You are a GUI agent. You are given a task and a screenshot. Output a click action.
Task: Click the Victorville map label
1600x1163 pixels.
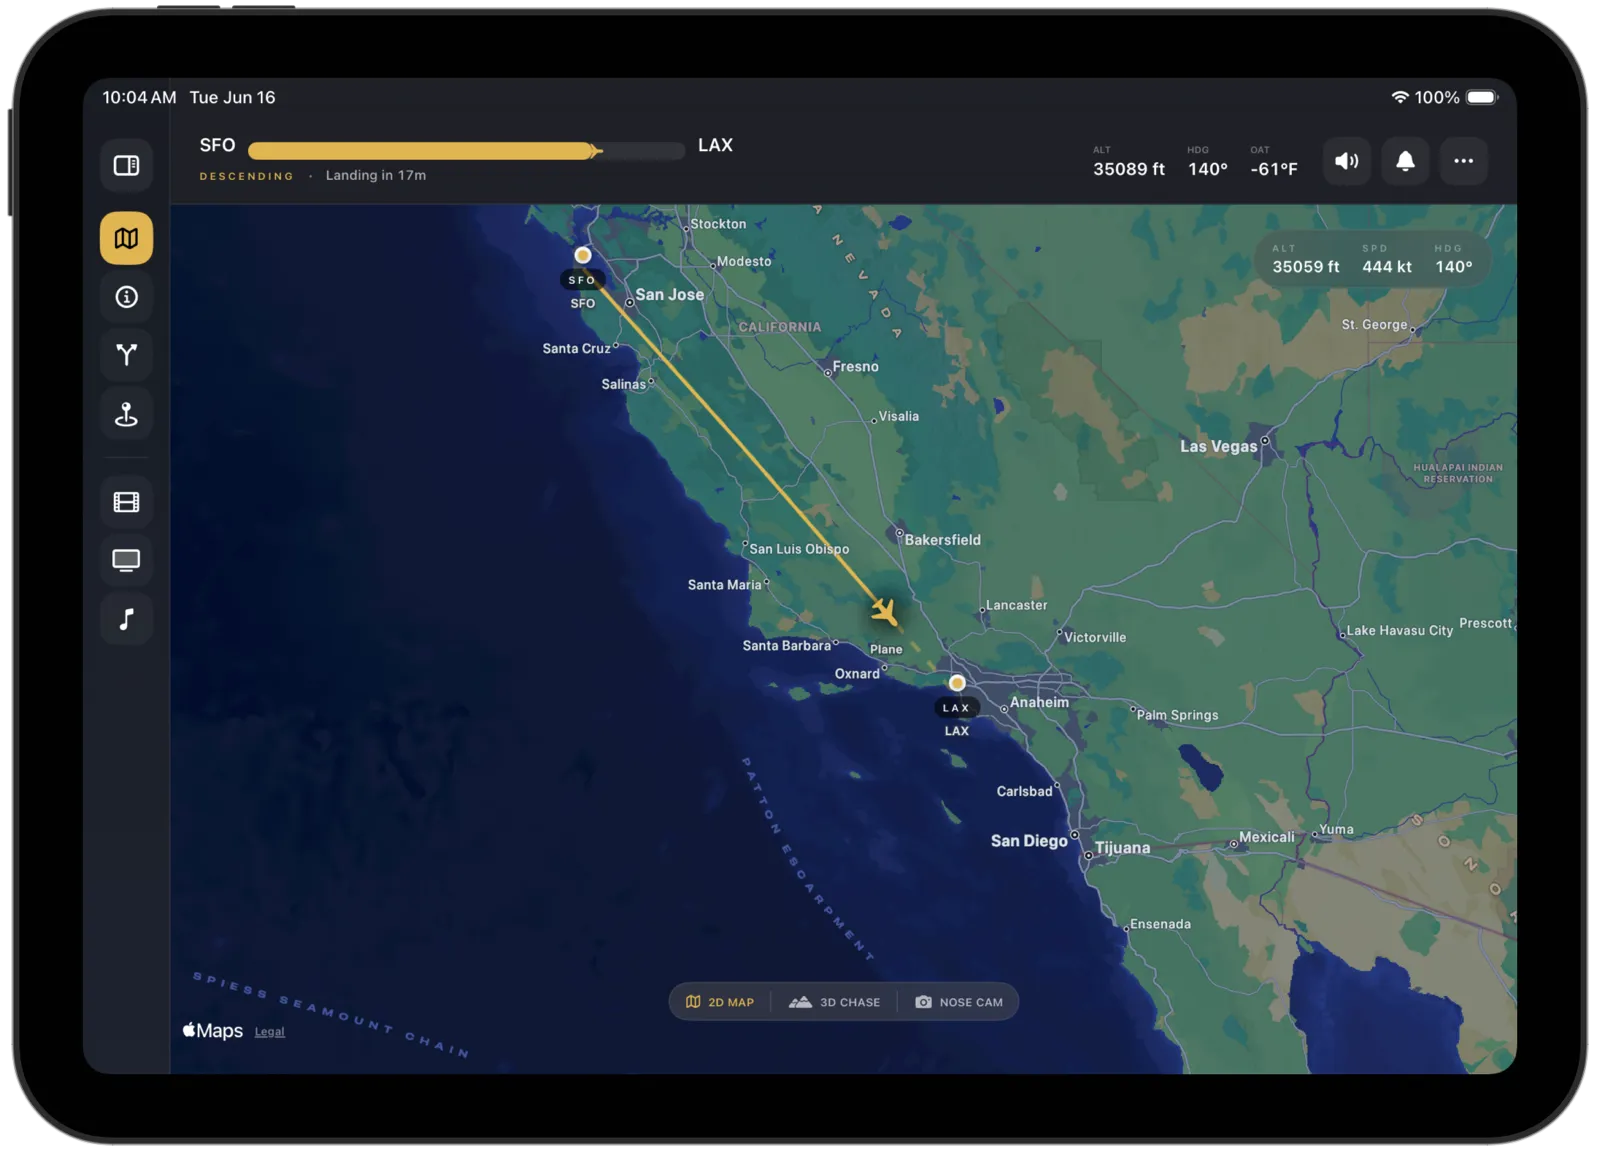pos(1095,638)
